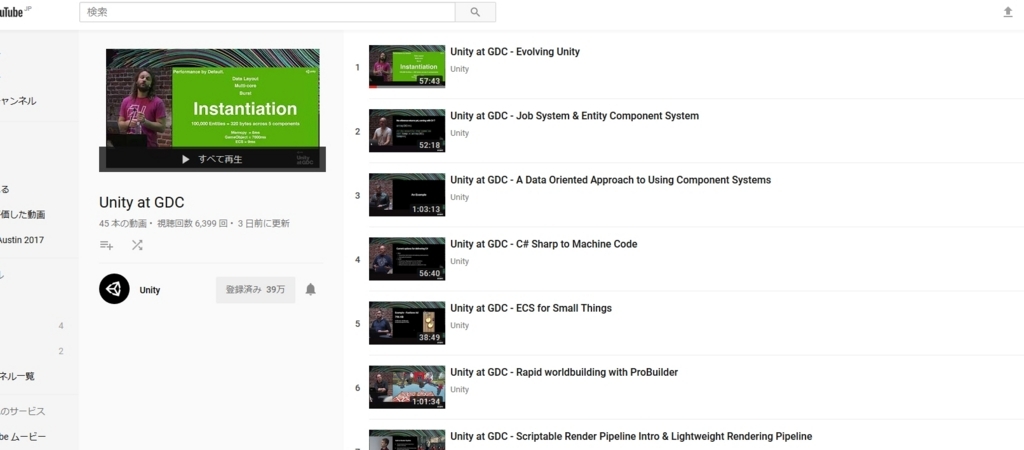1024x450 pixels.
Task: Open 'Unity at GDC - Evolving Unity' title
Action: (515, 52)
